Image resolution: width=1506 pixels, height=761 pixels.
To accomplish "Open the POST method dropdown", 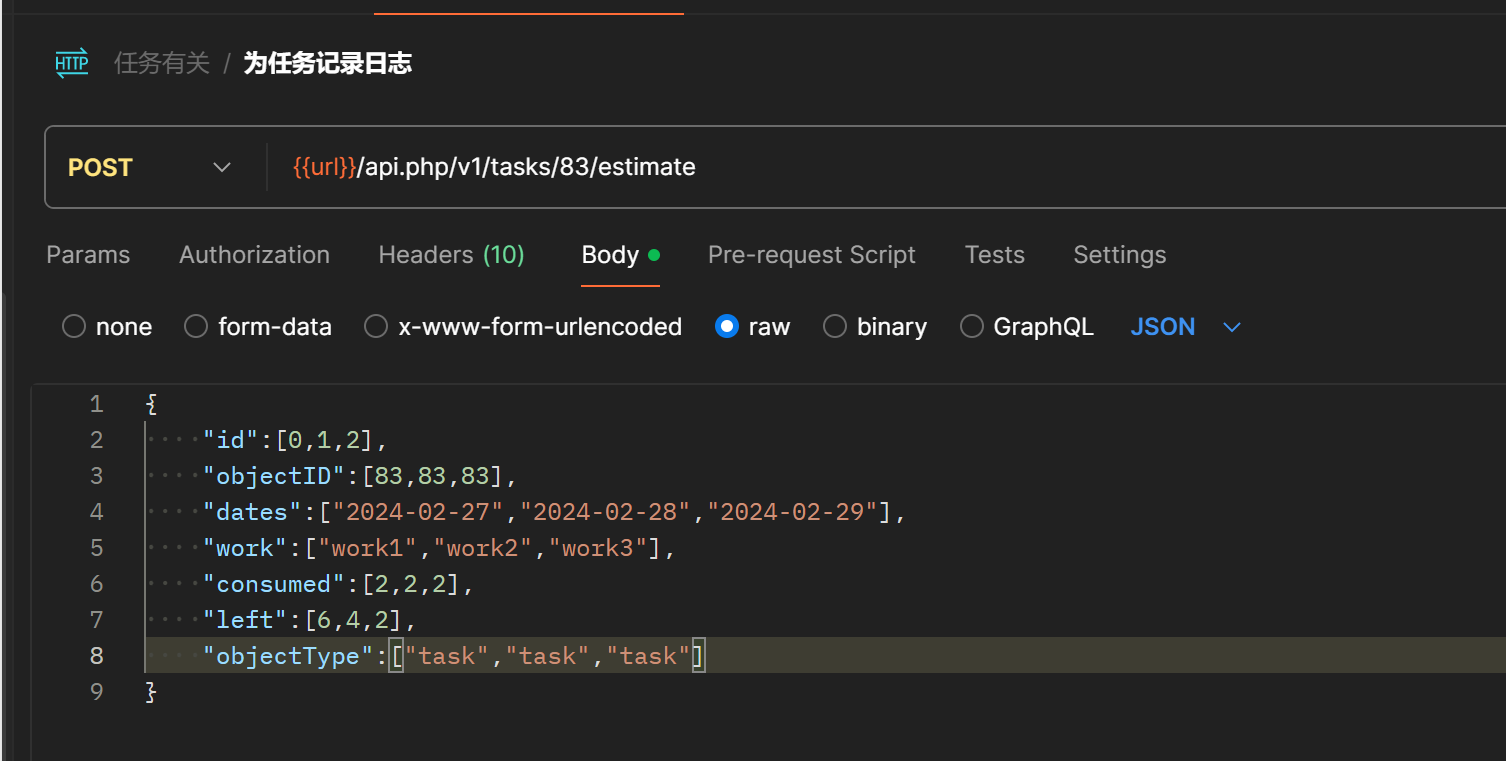I will click(x=150, y=167).
